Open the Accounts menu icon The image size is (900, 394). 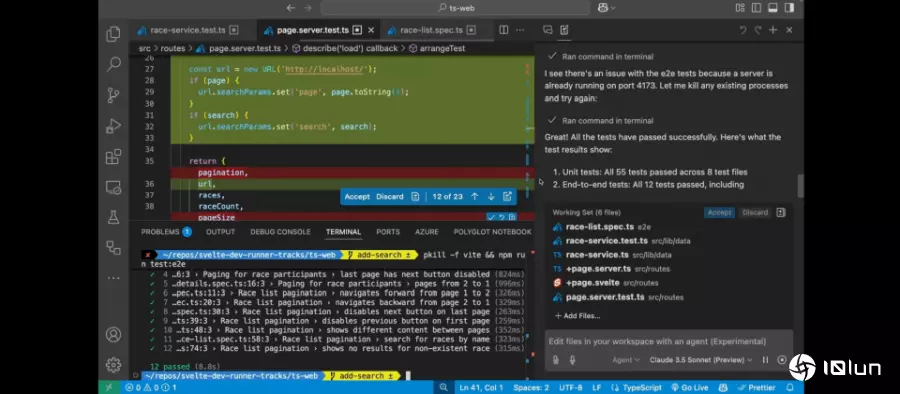tap(113, 334)
